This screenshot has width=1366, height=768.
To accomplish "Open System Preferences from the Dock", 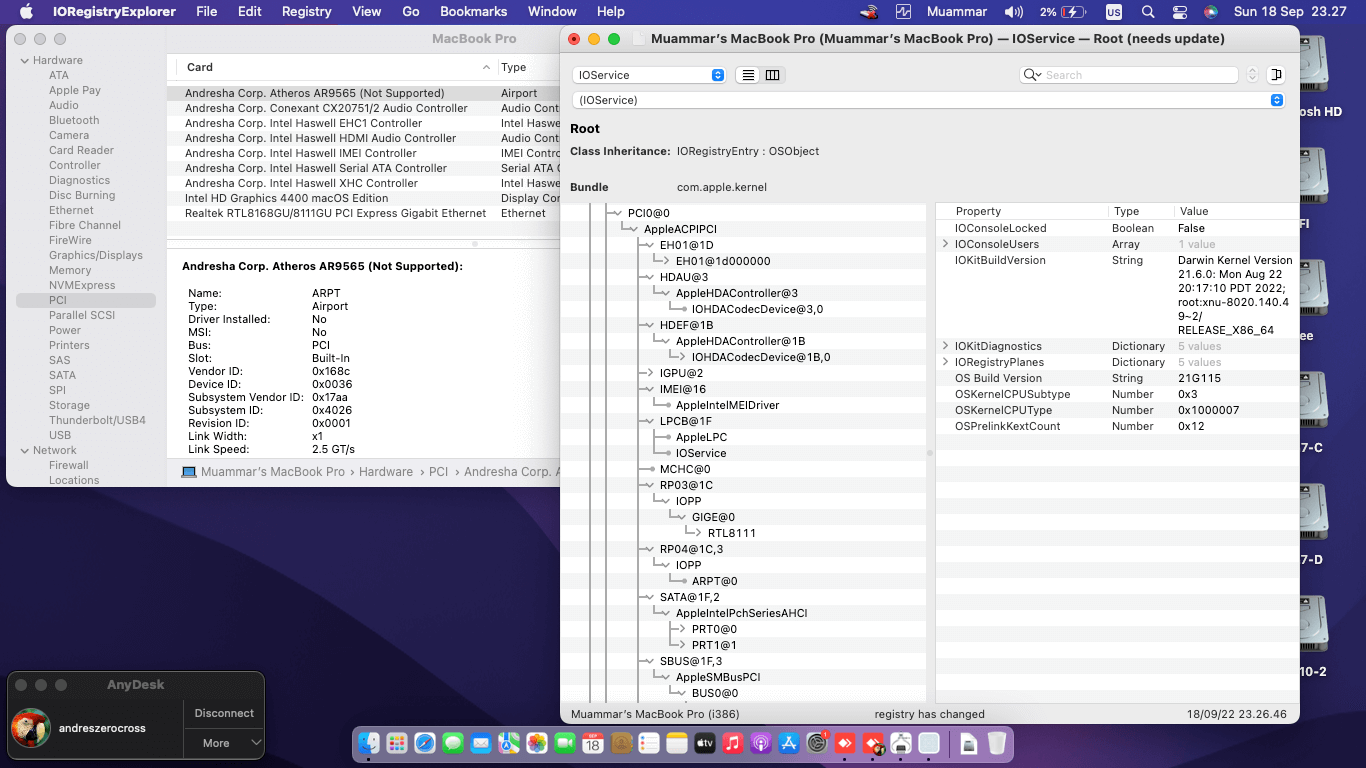I will click(x=817, y=743).
